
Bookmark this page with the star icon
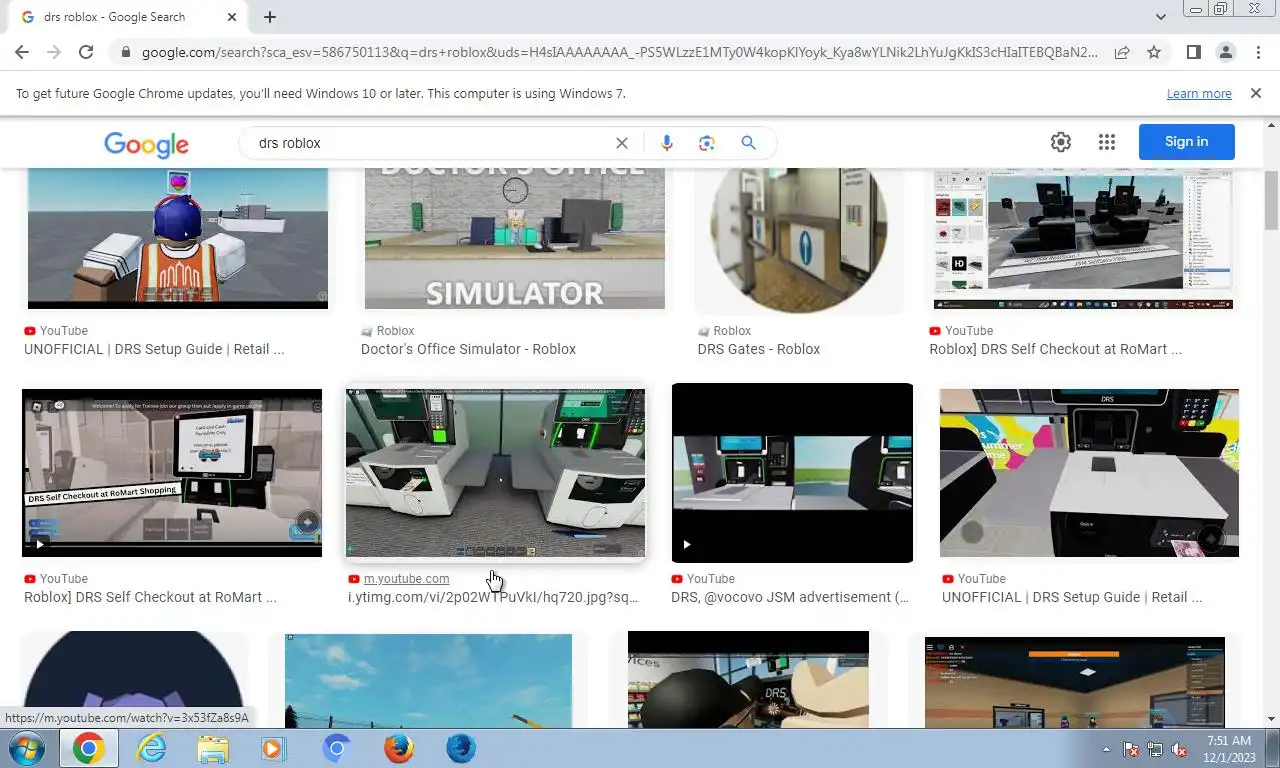[1154, 52]
